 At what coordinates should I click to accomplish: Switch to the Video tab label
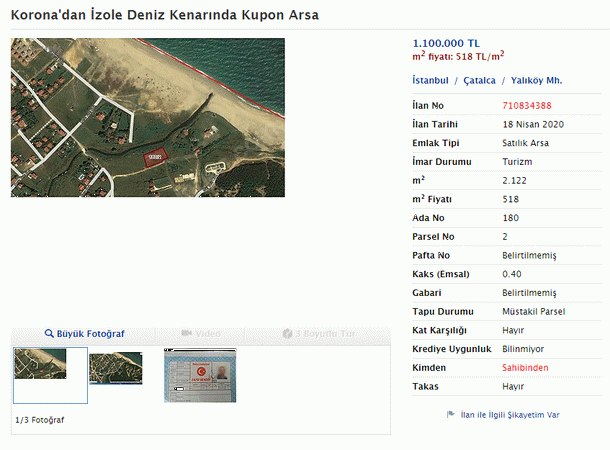pyautogui.click(x=208, y=333)
